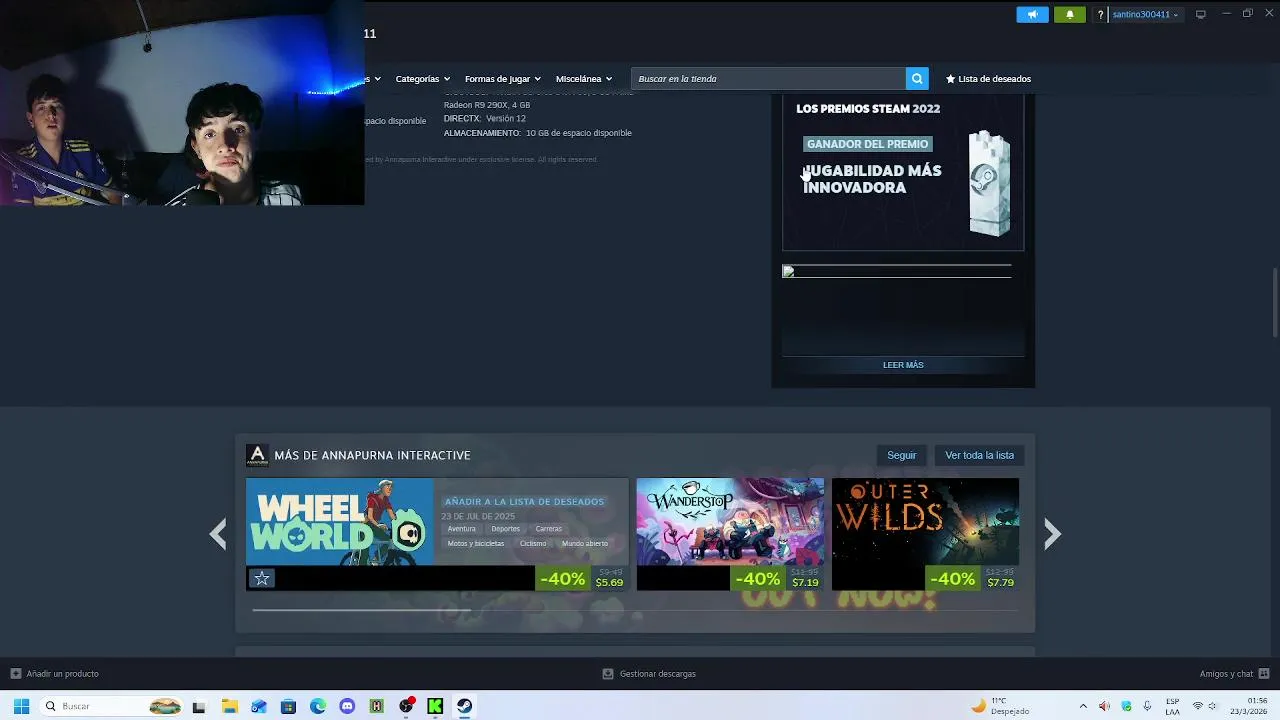The height and width of the screenshot is (720, 1280).
Task: Open the santino300411 account dropdown
Action: point(1146,15)
